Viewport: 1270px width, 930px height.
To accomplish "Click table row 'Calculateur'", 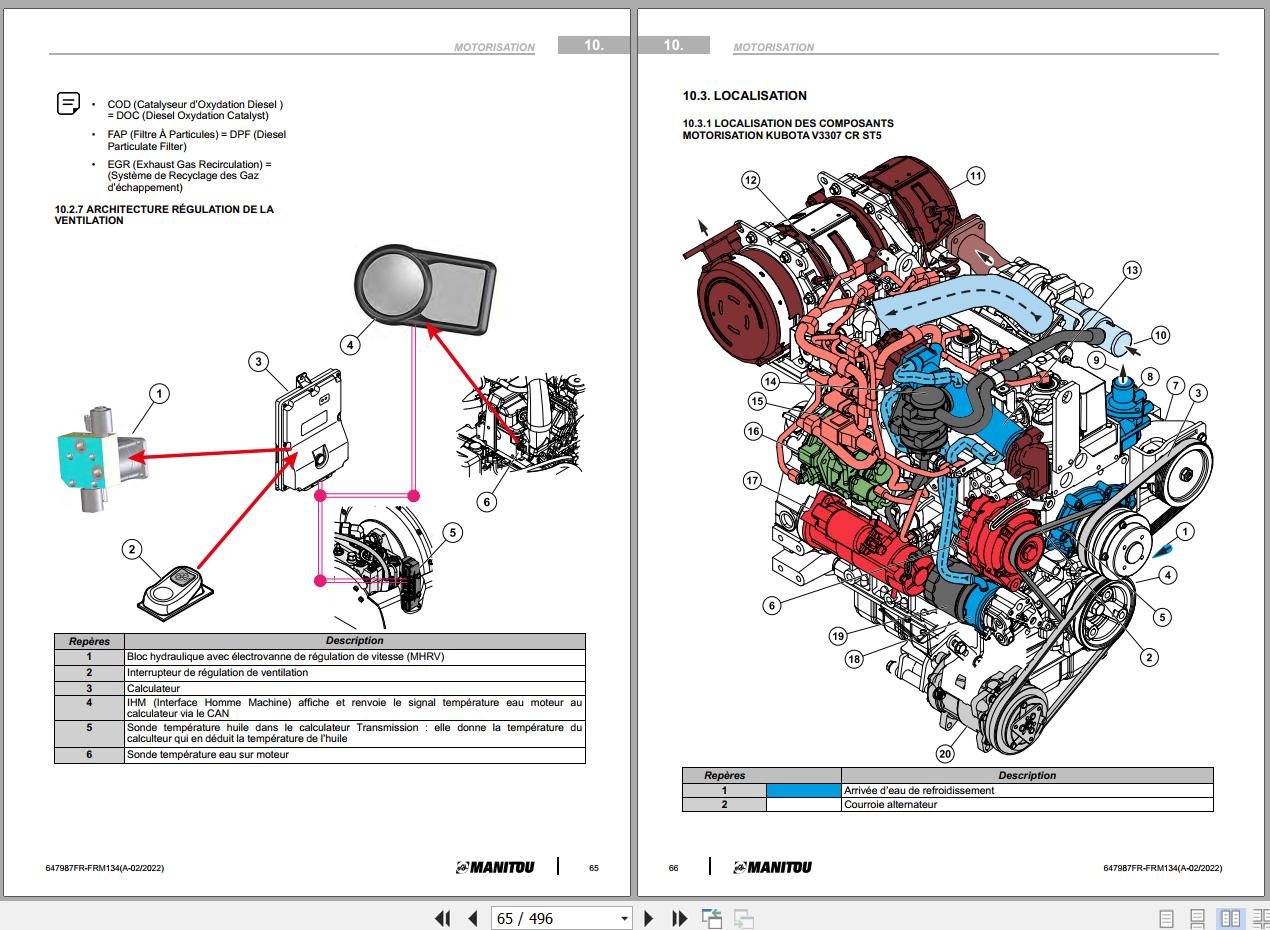I will [x=319, y=688].
